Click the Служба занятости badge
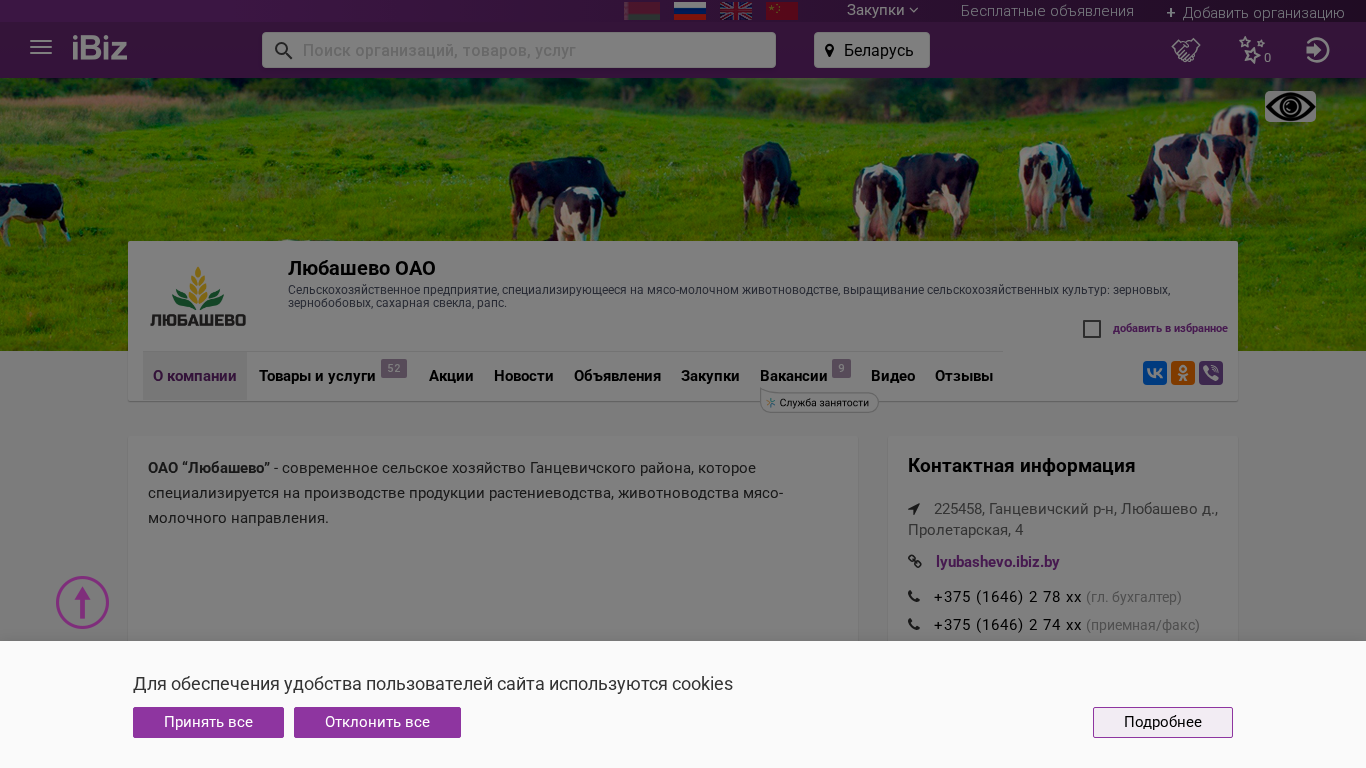Image resolution: width=1366 pixels, height=768 pixels. pos(820,402)
